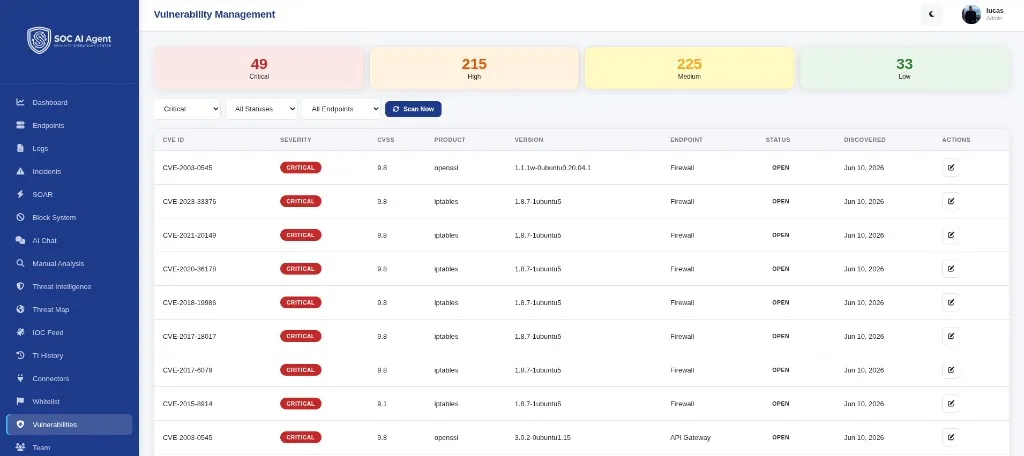The image size is (1024, 456).
Task: Open the Block System ban icon
Action: click(x=20, y=218)
